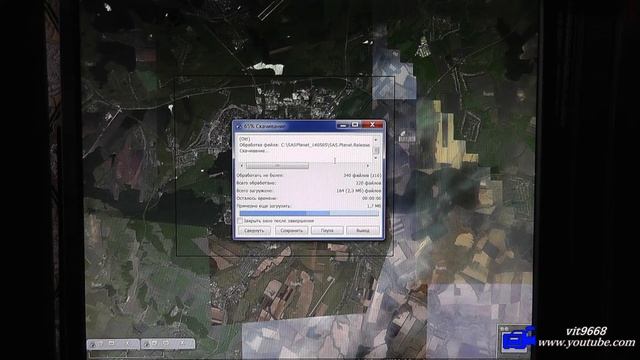This screenshot has width=640, height=360.
Task: Close the left minimized window bar
Action: (x=127, y=344)
